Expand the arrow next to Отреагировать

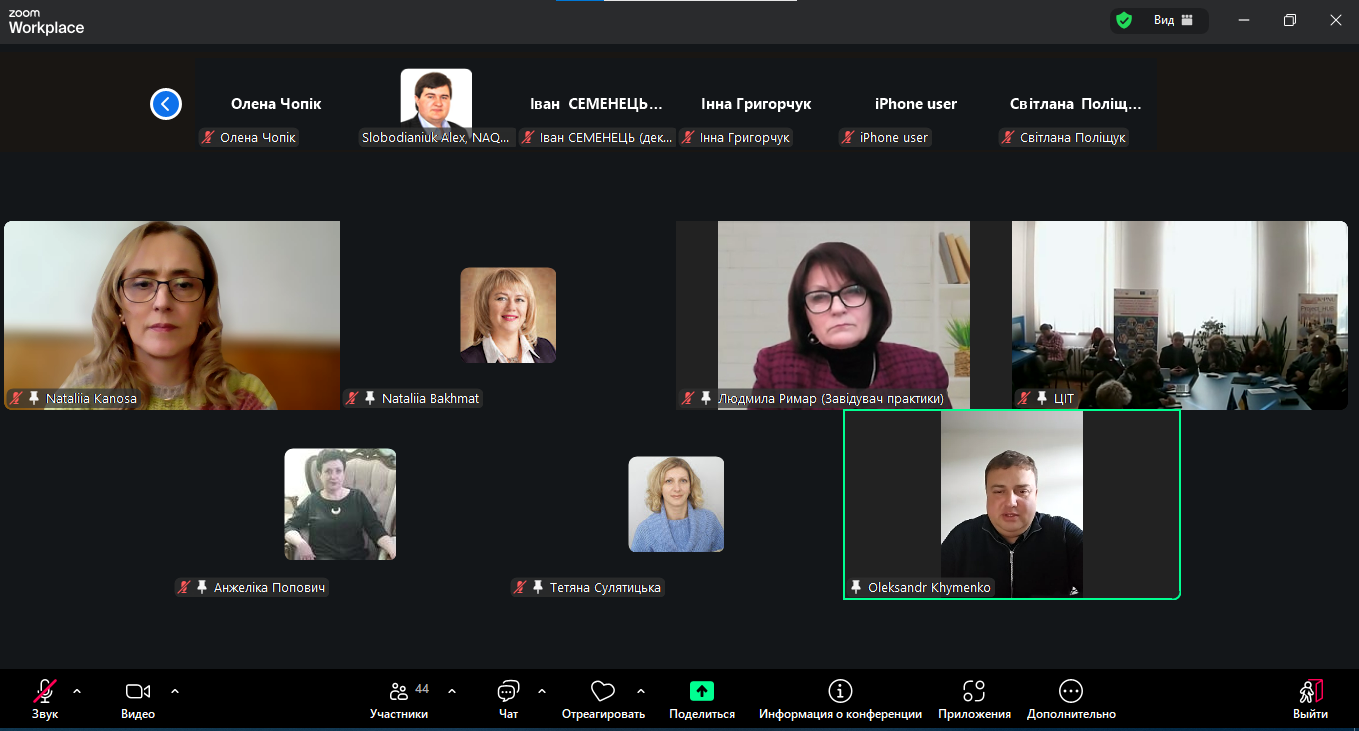(x=641, y=691)
